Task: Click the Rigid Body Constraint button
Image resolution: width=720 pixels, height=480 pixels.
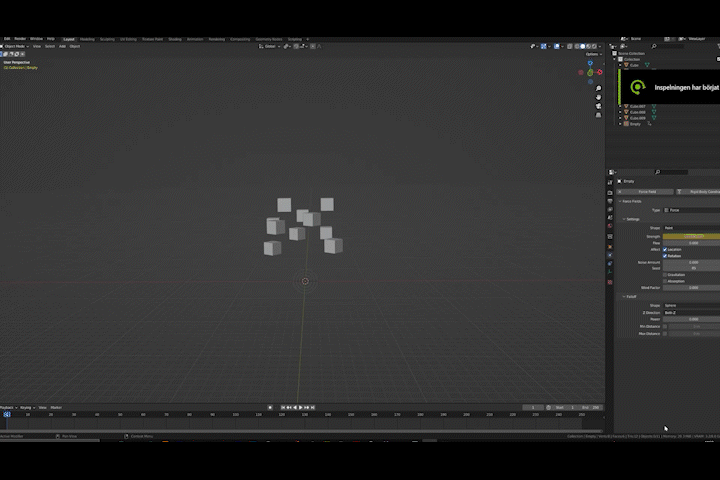Action: tap(698, 192)
